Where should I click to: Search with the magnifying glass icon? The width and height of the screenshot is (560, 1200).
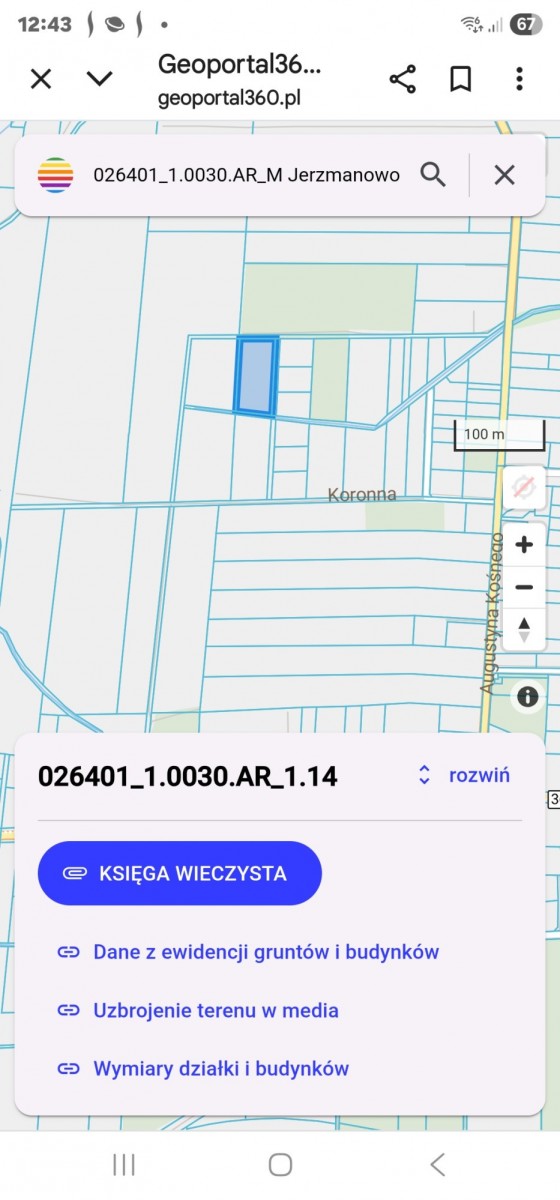pyautogui.click(x=433, y=175)
